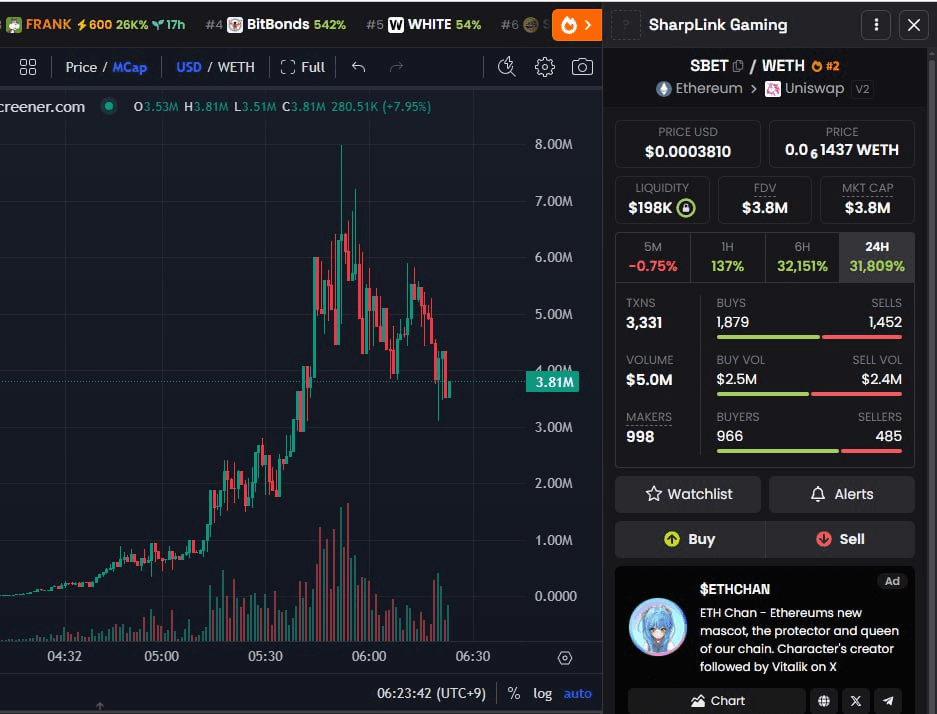
Task: Click the TXNS 3,331 value
Action: 644,323
